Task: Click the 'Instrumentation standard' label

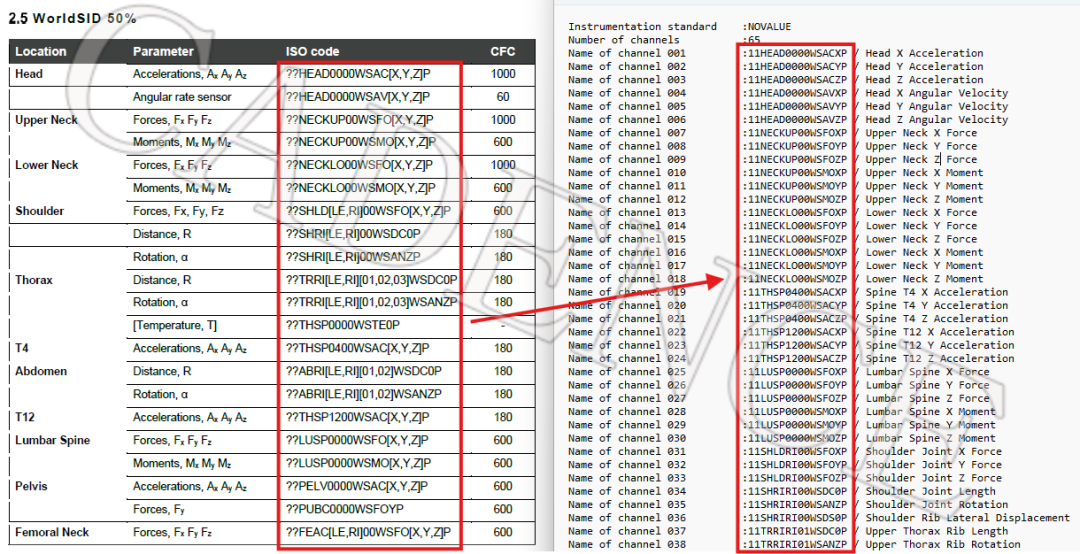Action: coord(642,26)
